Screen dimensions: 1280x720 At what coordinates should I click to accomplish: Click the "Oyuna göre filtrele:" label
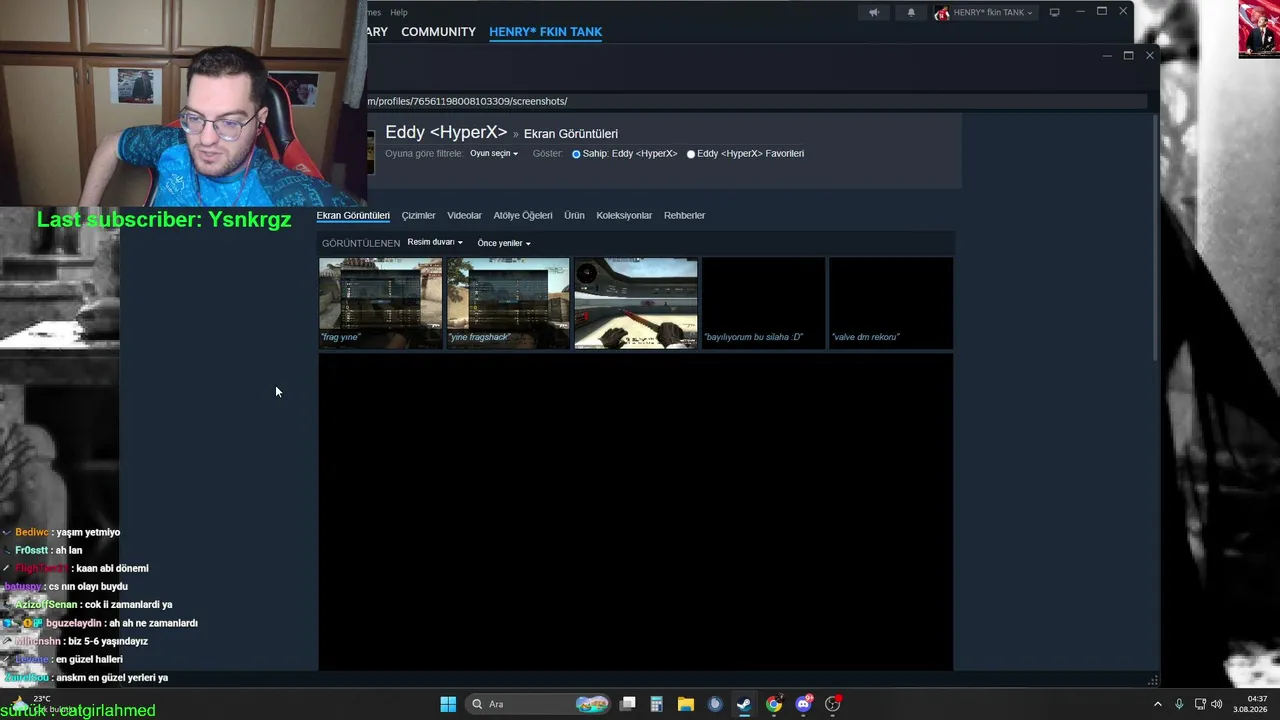click(424, 154)
